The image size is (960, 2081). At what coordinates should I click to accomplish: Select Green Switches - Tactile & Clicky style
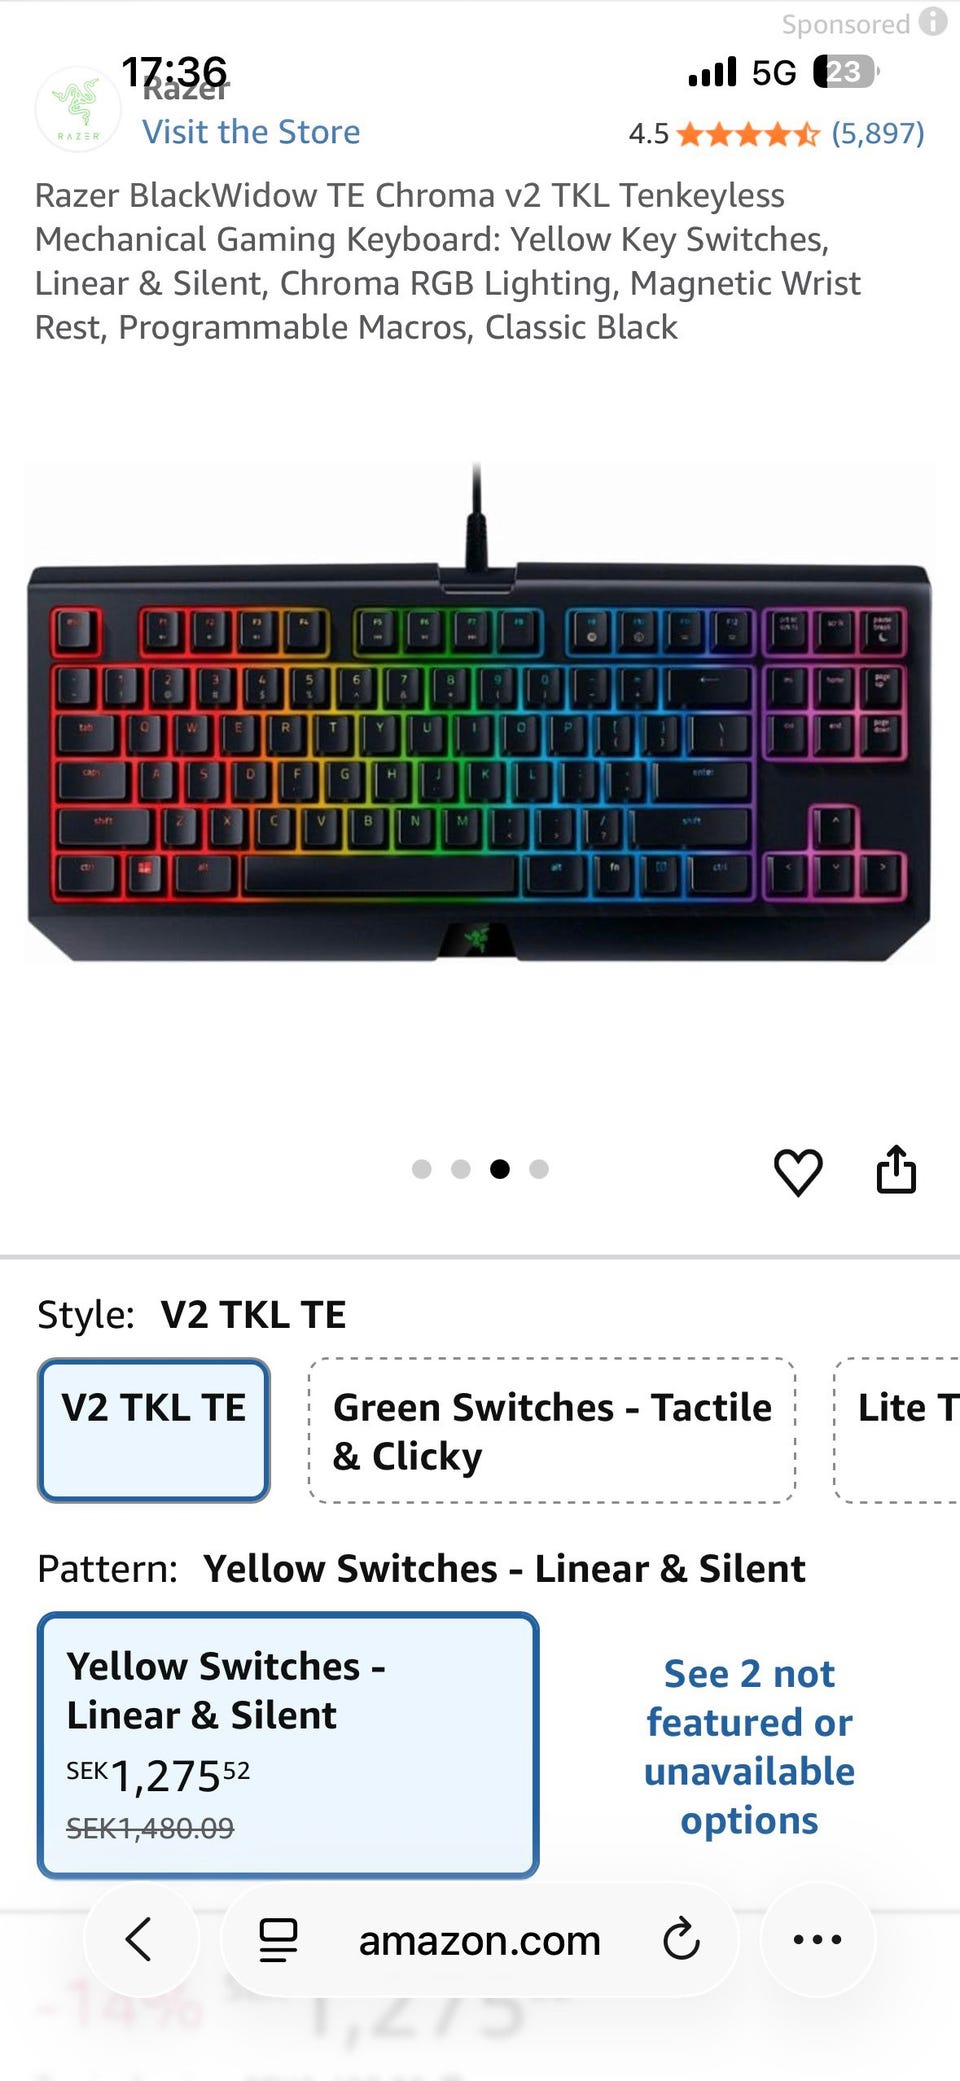pyautogui.click(x=552, y=1430)
